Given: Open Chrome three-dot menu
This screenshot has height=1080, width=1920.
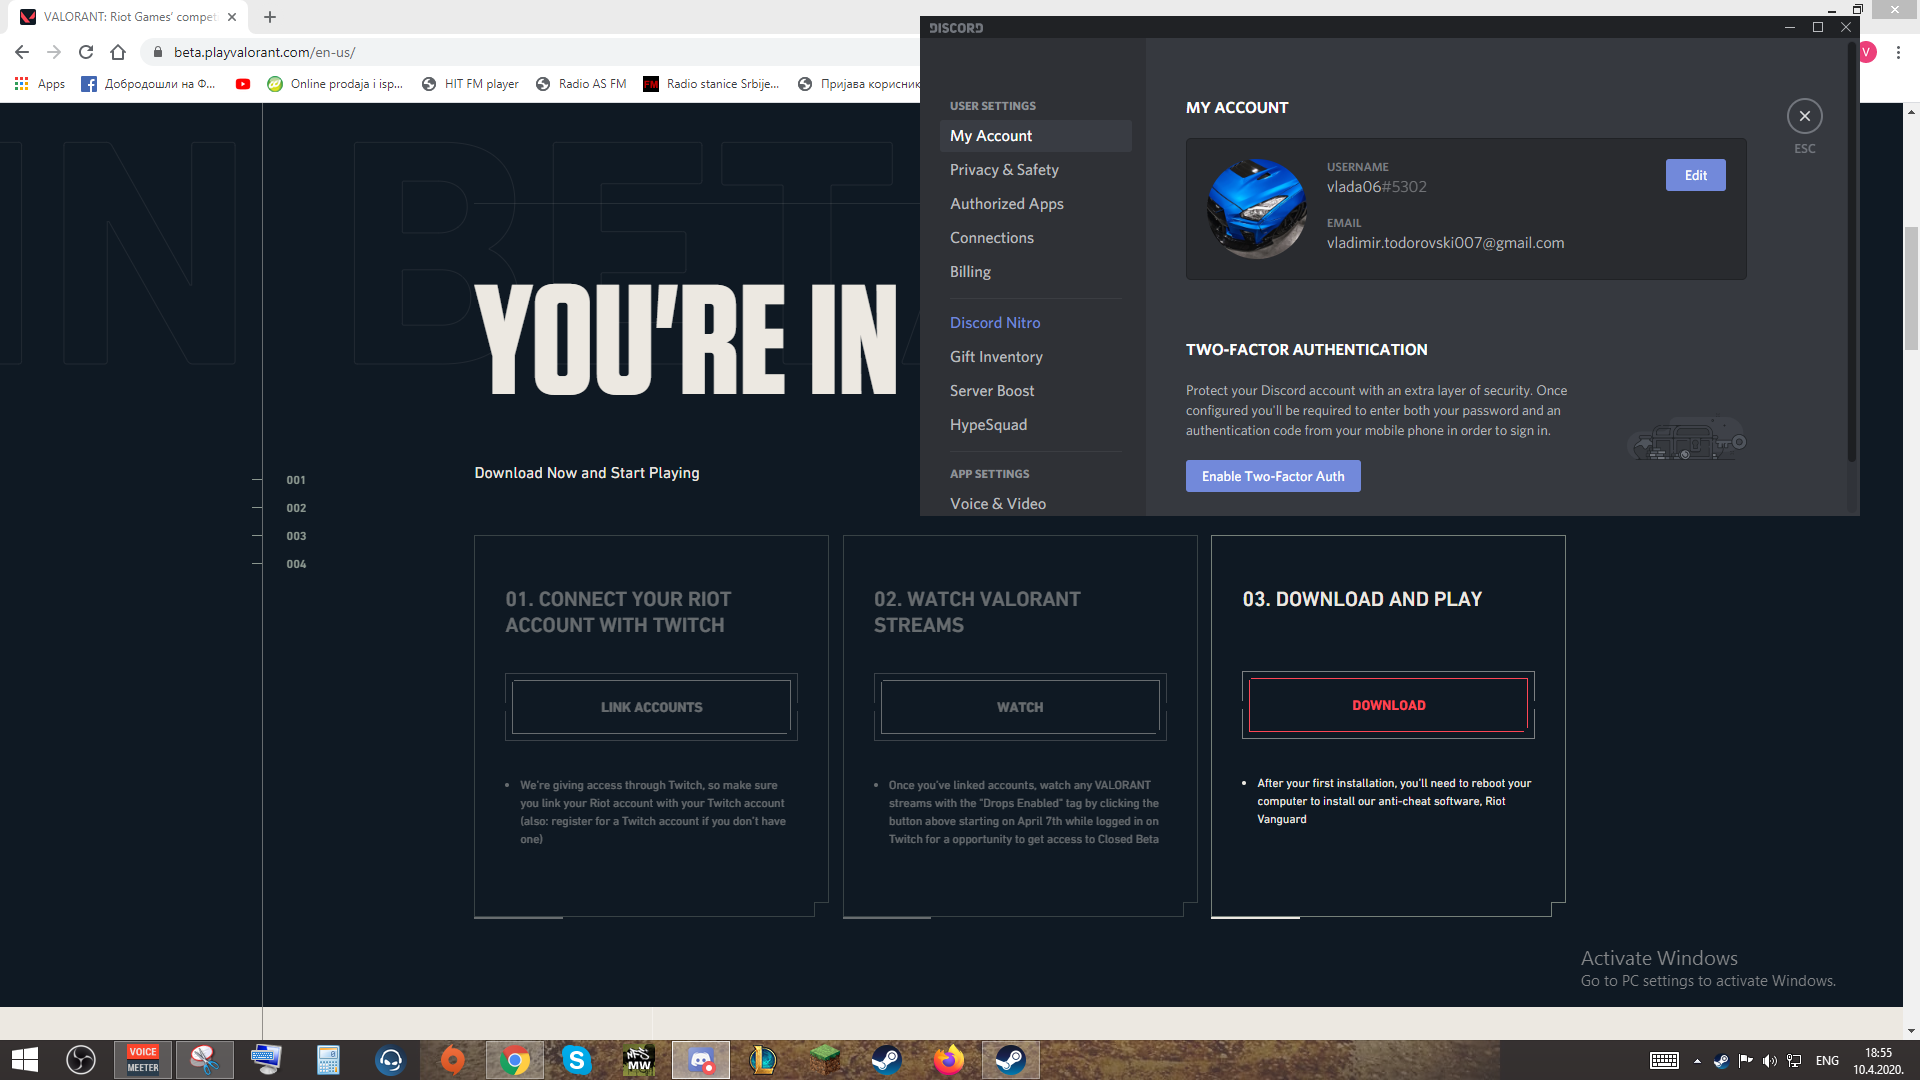Looking at the screenshot, I should 1898,52.
